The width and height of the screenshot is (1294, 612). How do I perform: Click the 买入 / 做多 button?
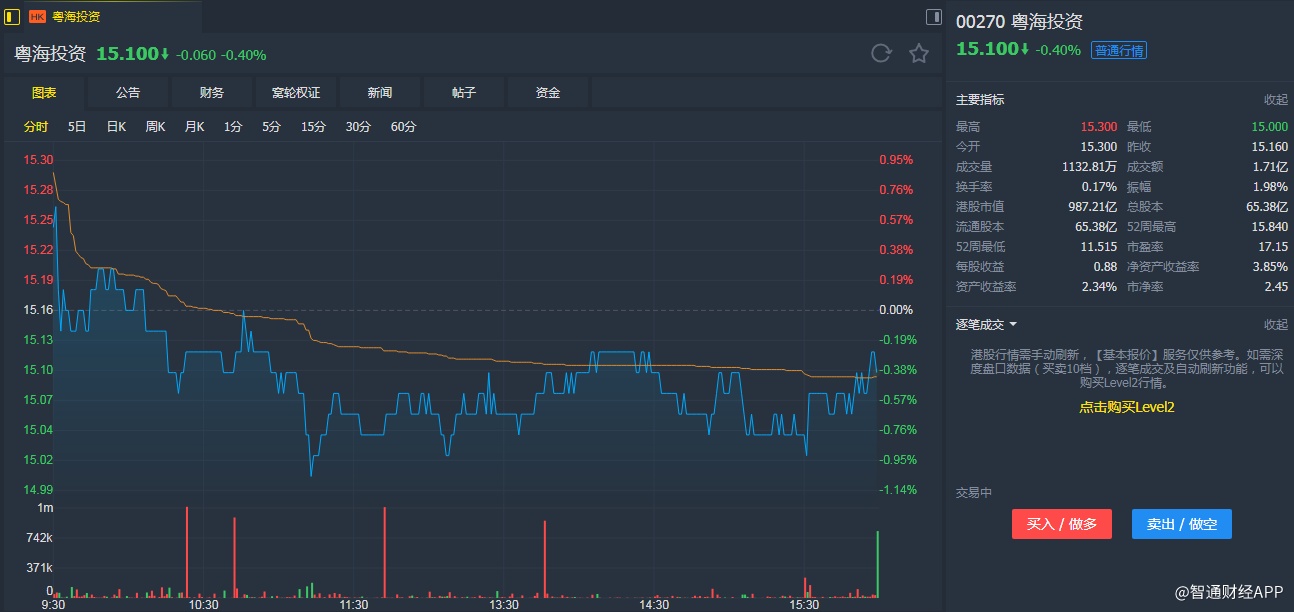coord(1062,524)
